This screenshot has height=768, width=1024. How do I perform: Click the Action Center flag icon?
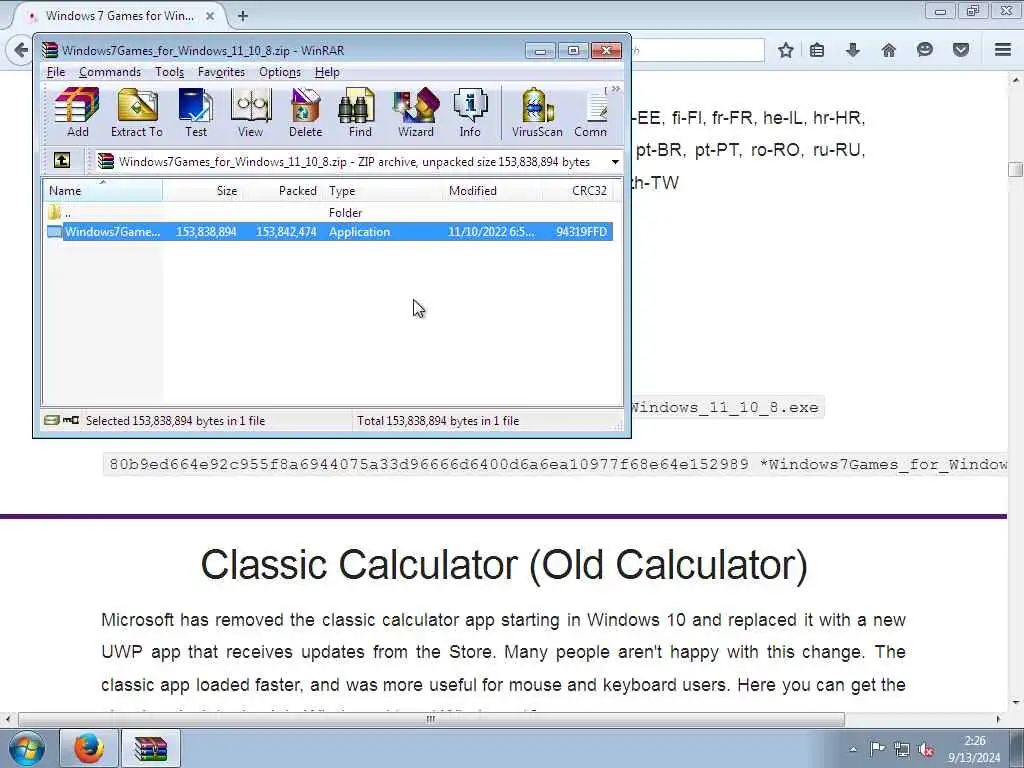tap(877, 749)
